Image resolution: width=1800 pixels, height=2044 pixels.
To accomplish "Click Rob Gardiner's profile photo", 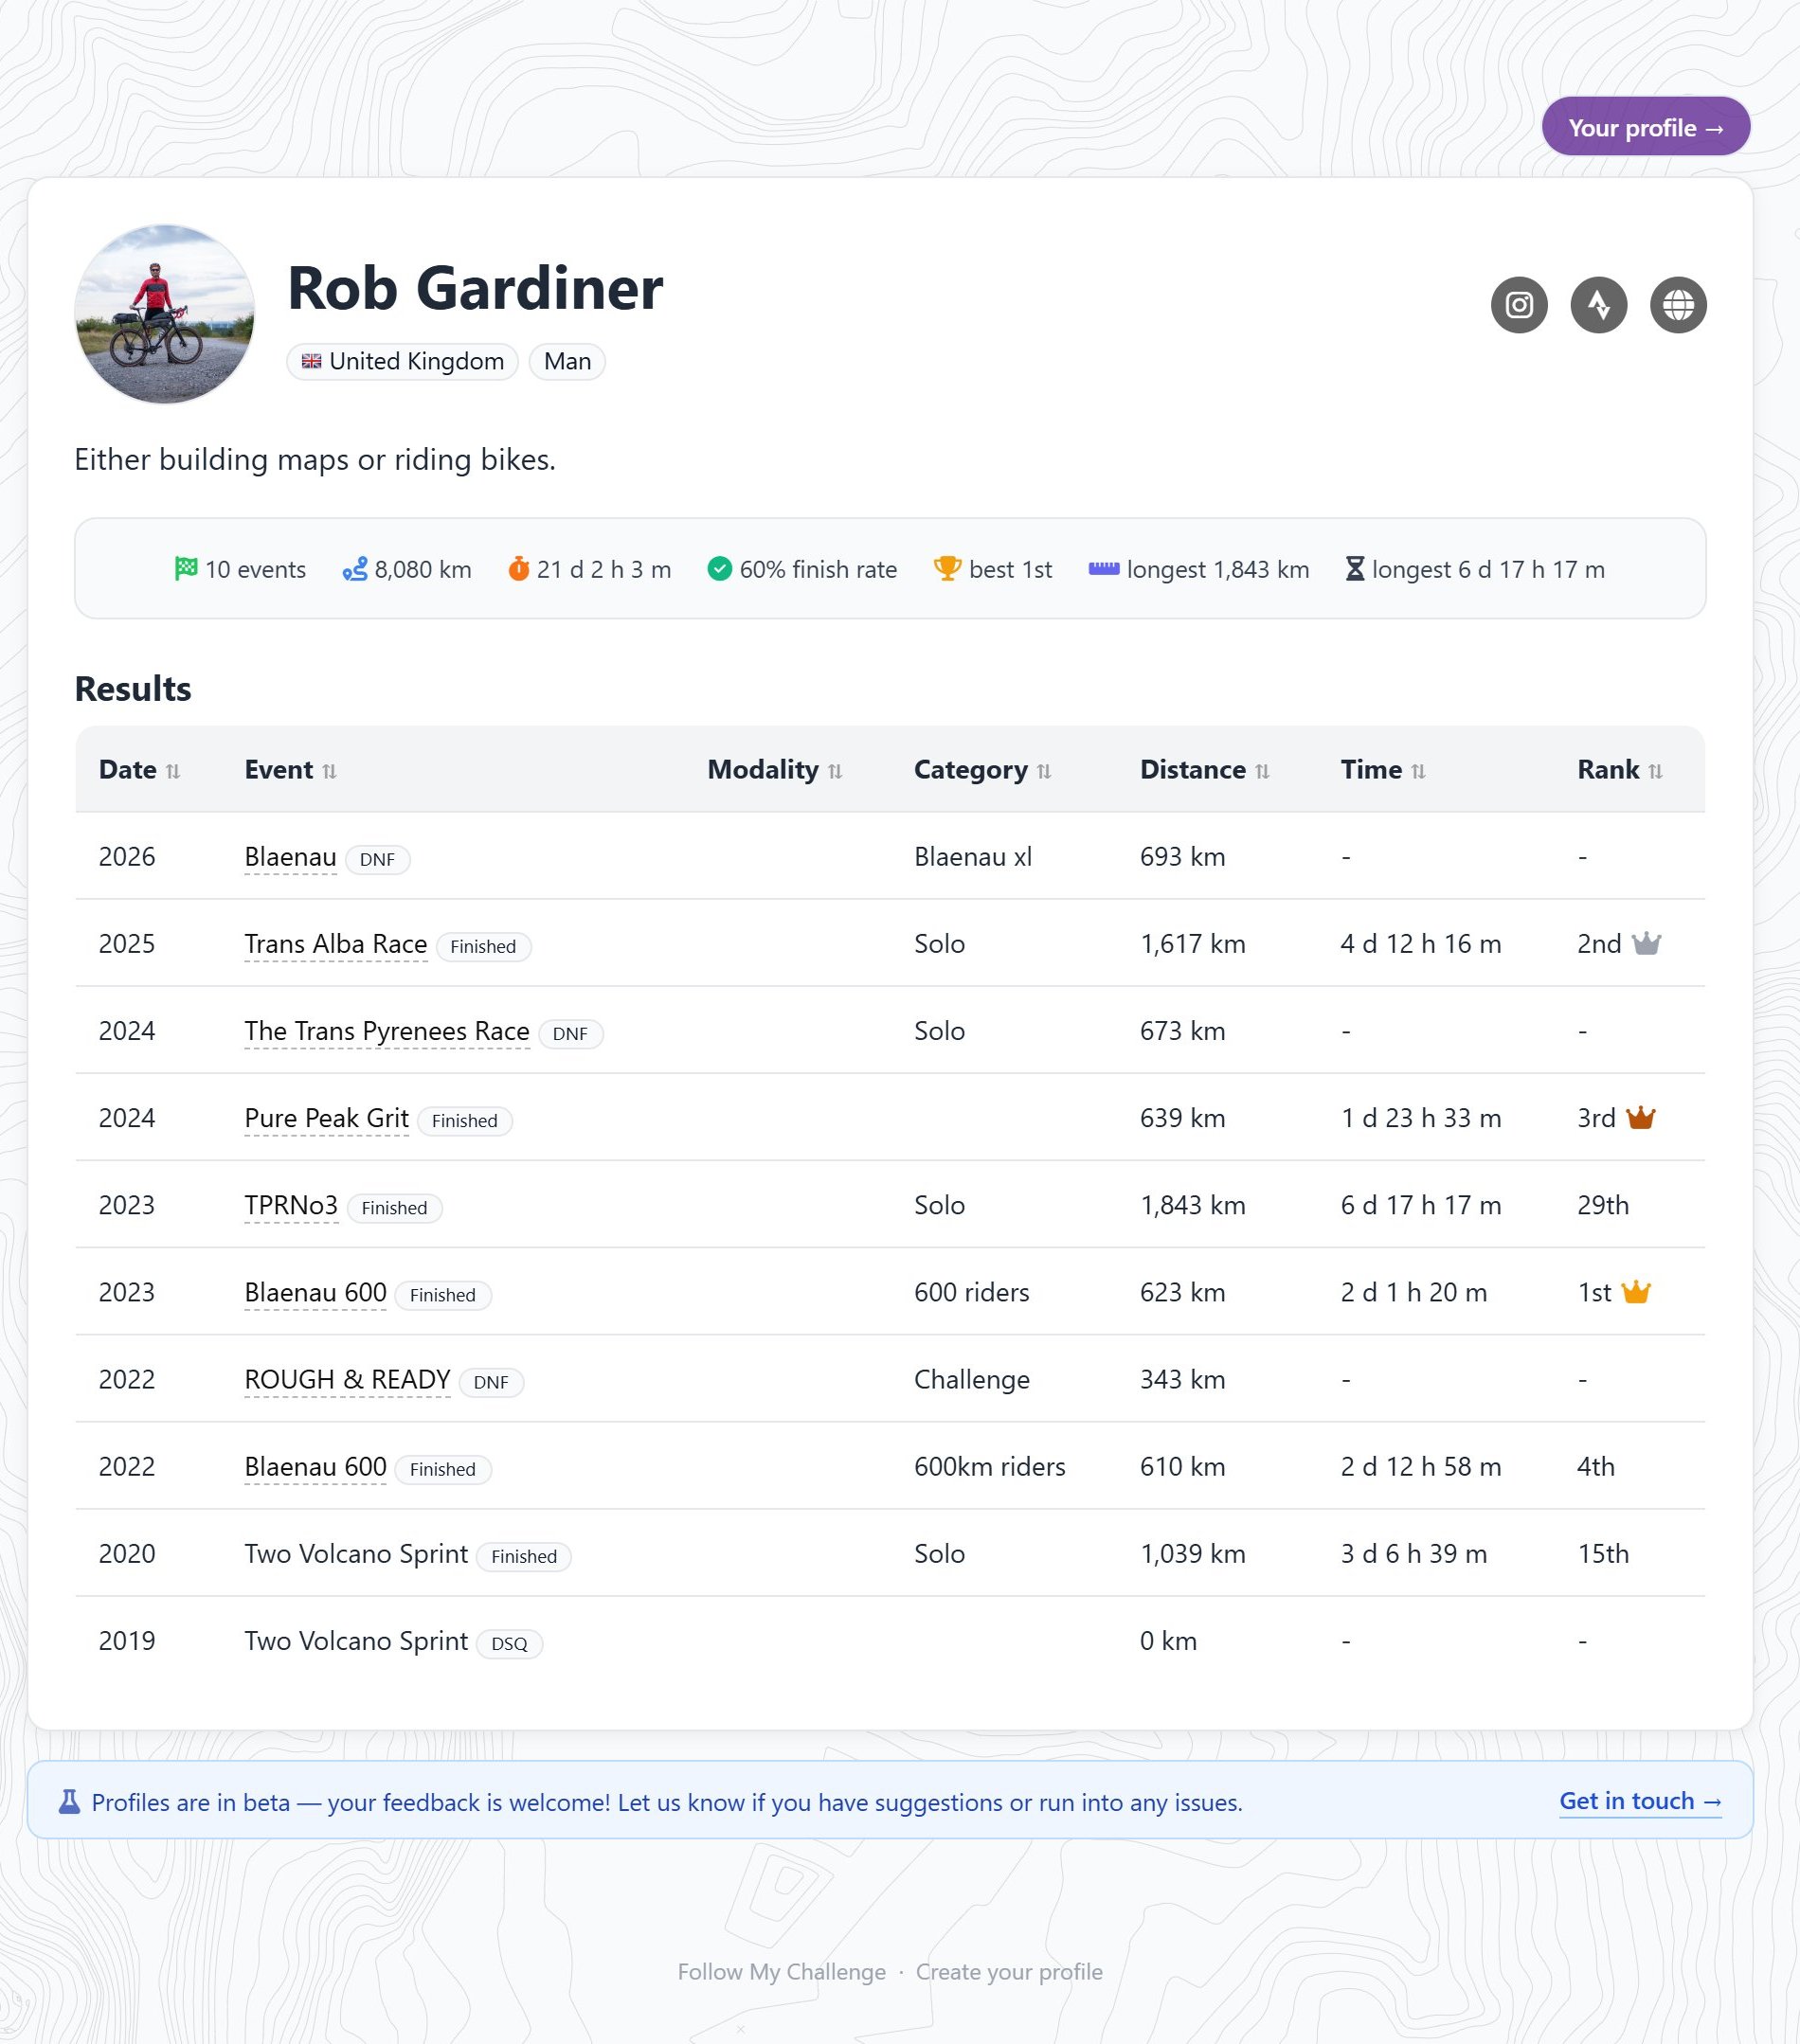I will 165,314.
